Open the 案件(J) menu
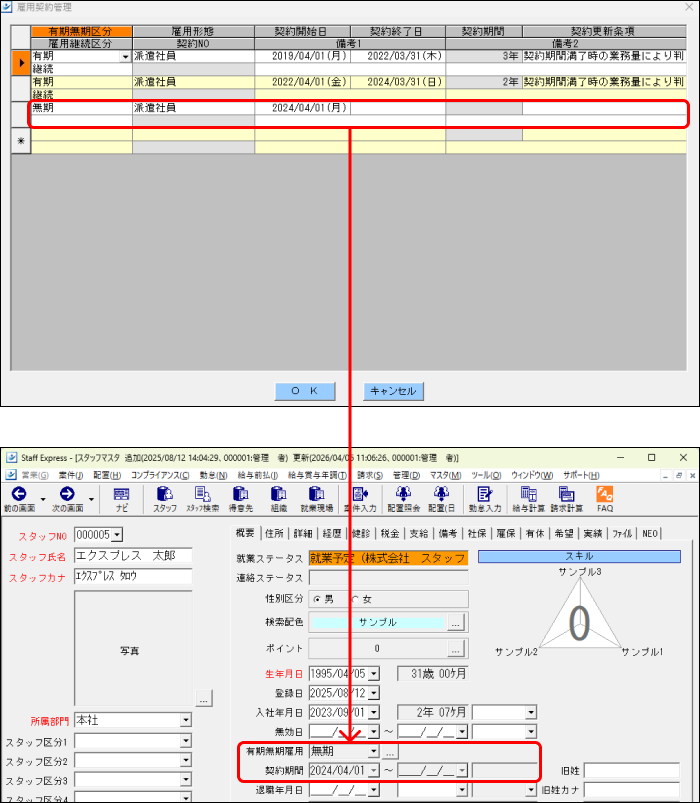 coord(71,475)
